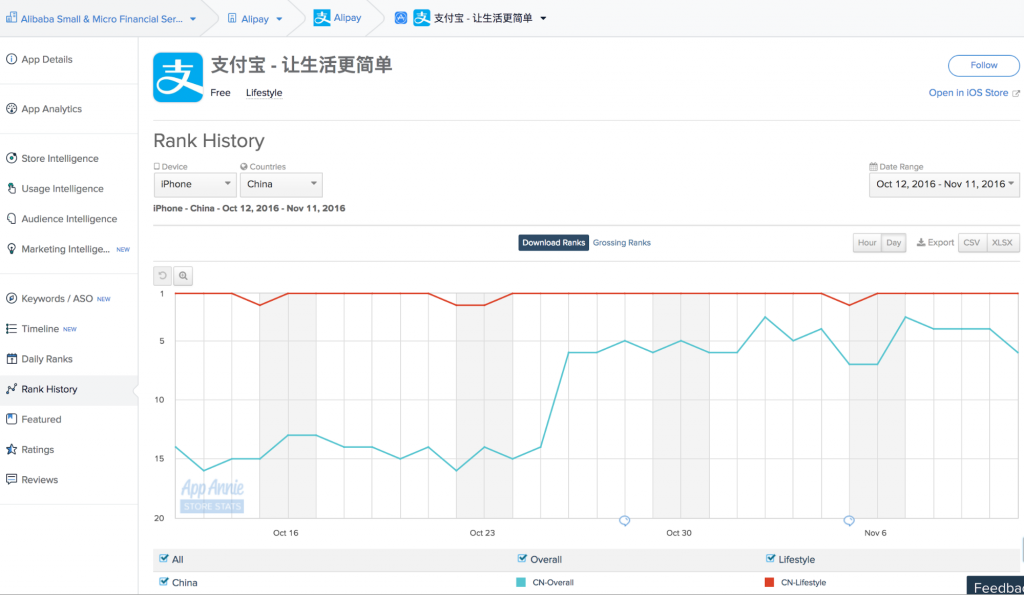Click the Timeline list icon
This screenshot has width=1024, height=595.
11,329
